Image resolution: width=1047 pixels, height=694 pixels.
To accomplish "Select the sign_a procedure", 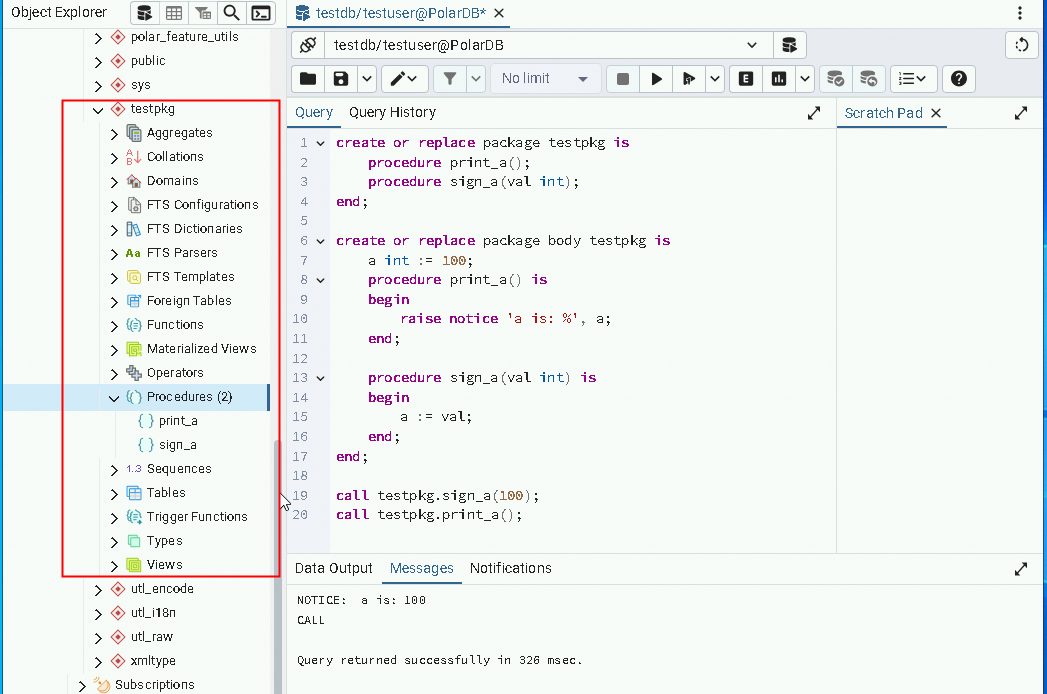I will tap(177, 445).
